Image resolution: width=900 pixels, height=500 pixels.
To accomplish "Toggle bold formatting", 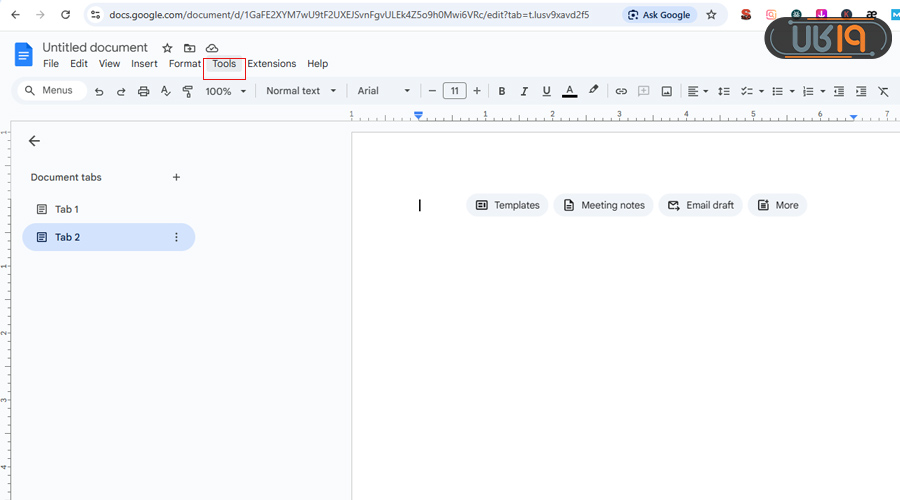I will (502, 91).
